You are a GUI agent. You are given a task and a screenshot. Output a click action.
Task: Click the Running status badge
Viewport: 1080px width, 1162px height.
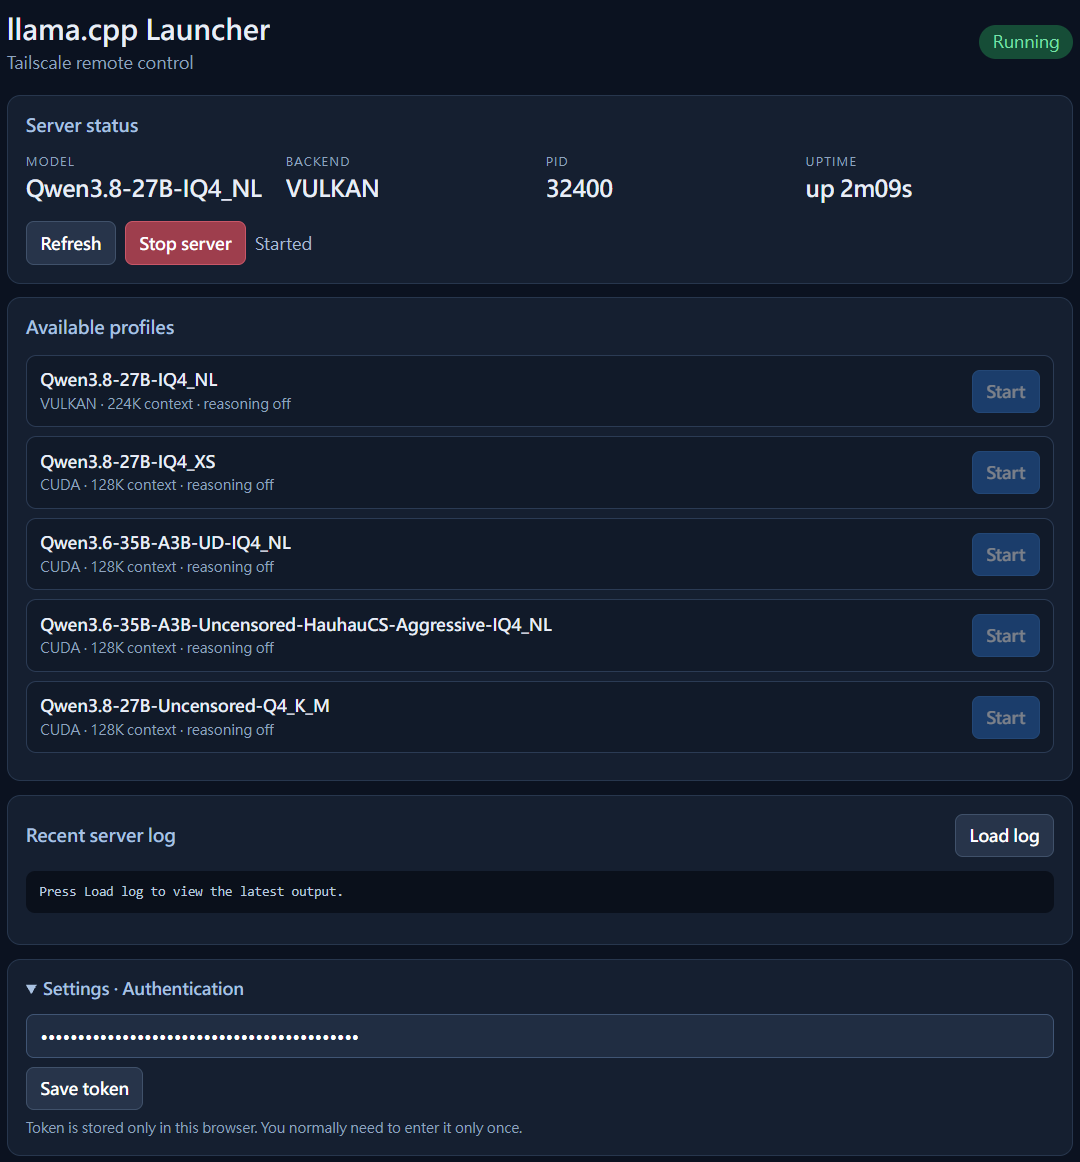coord(1025,42)
